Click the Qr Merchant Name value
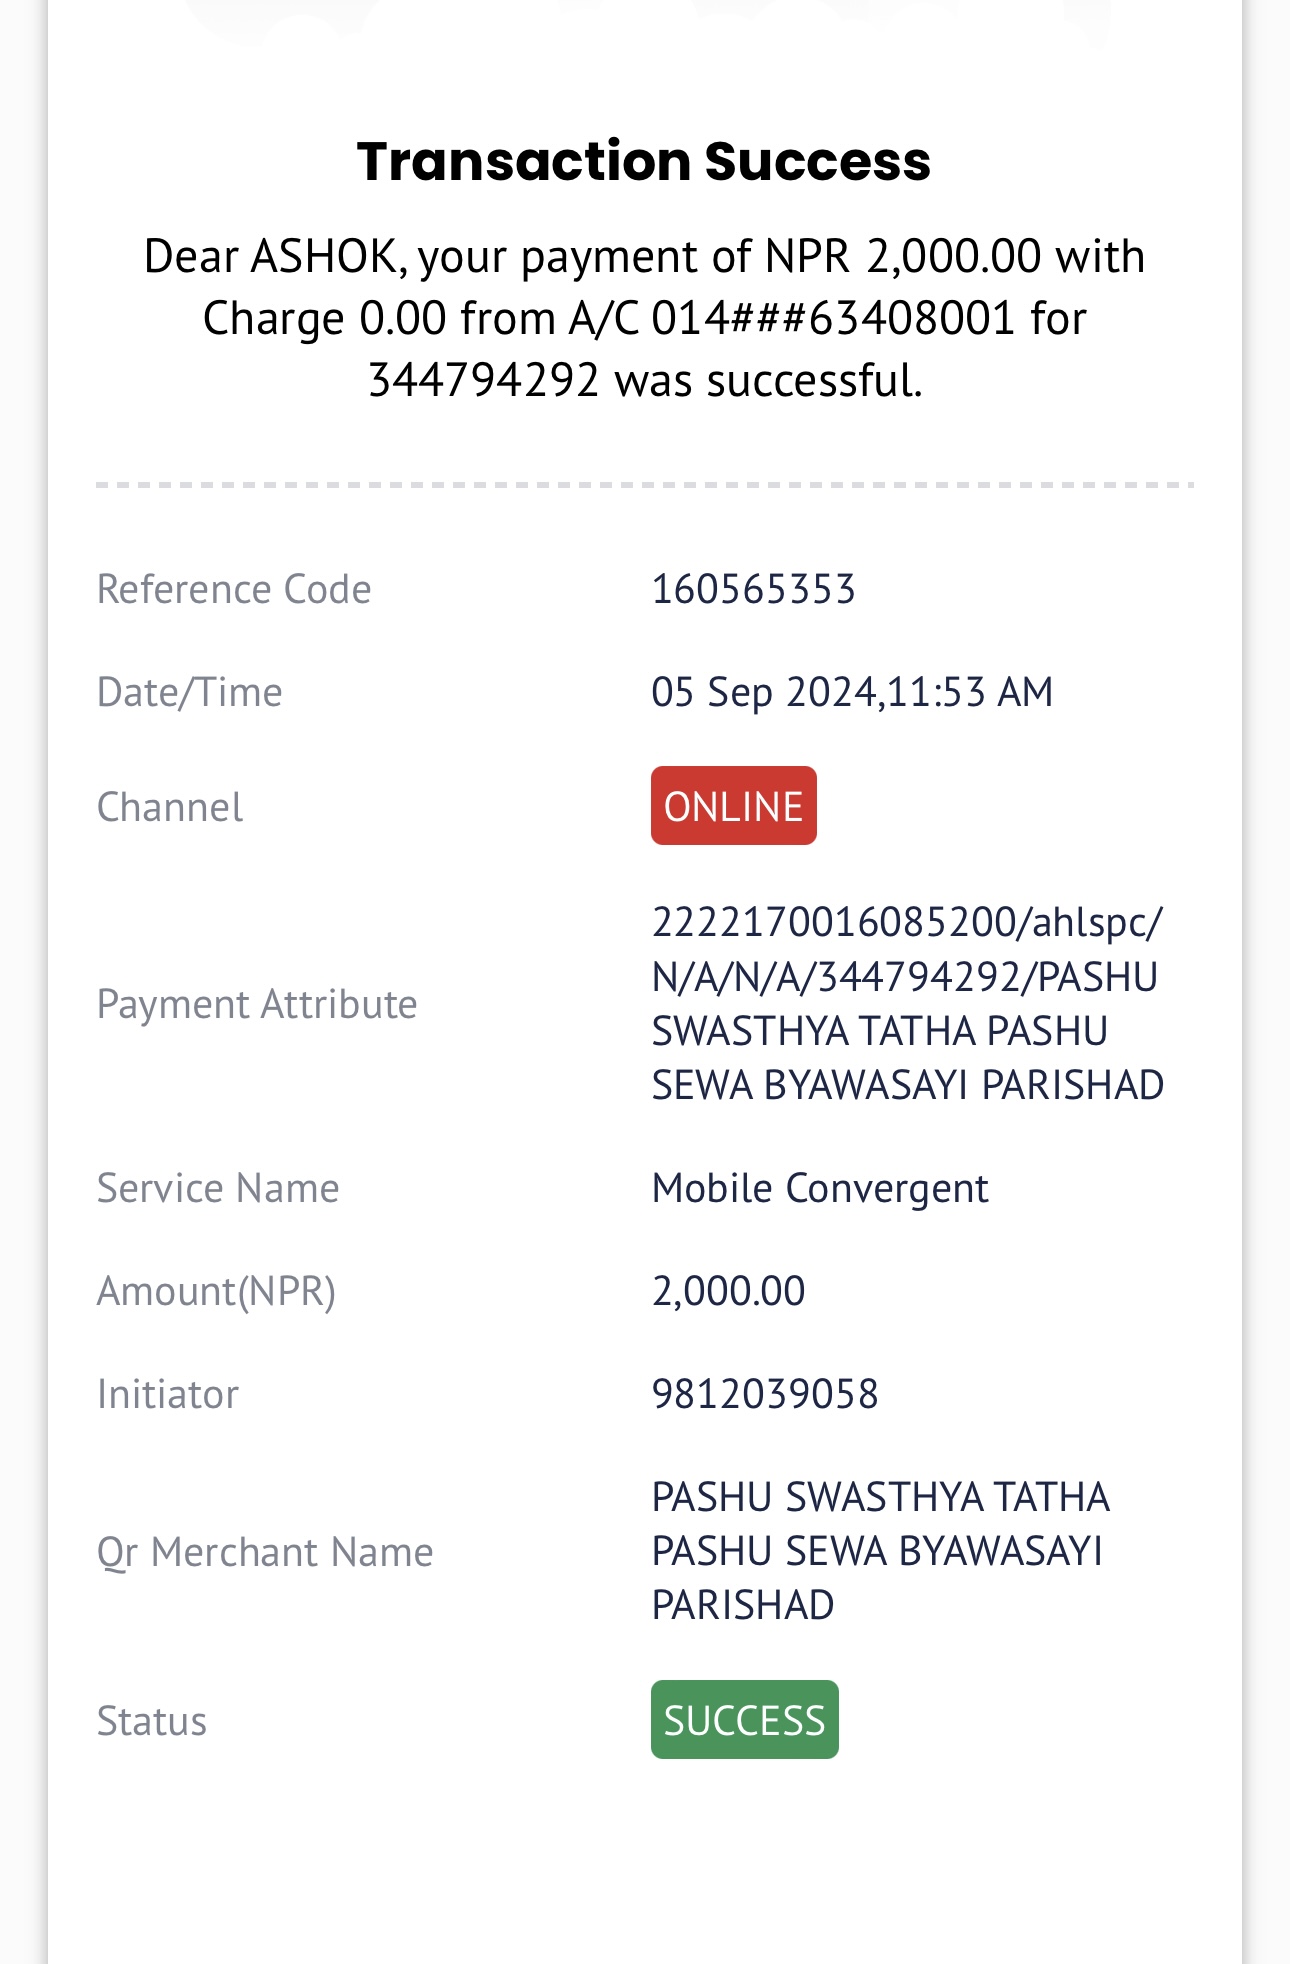Viewport: 1290px width, 1964px height. click(880, 1551)
